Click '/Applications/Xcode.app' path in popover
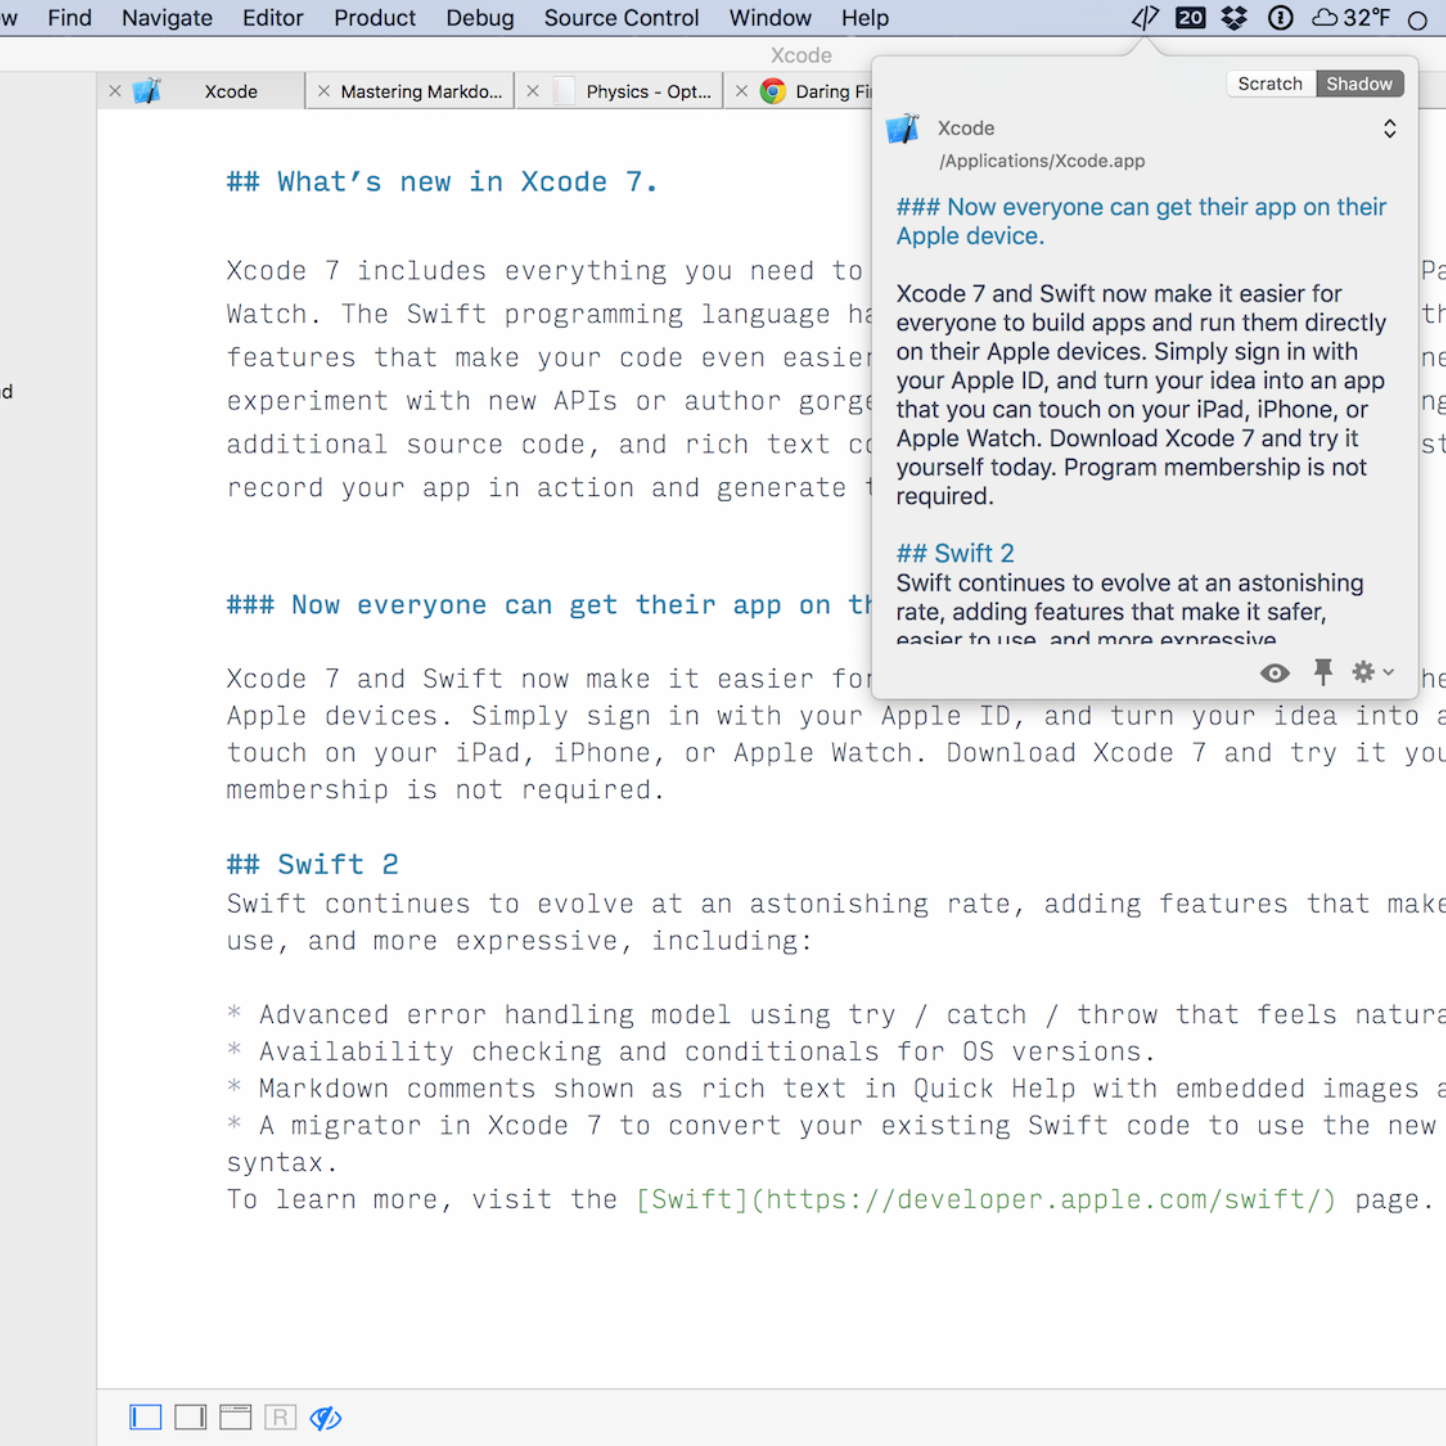 [1042, 161]
